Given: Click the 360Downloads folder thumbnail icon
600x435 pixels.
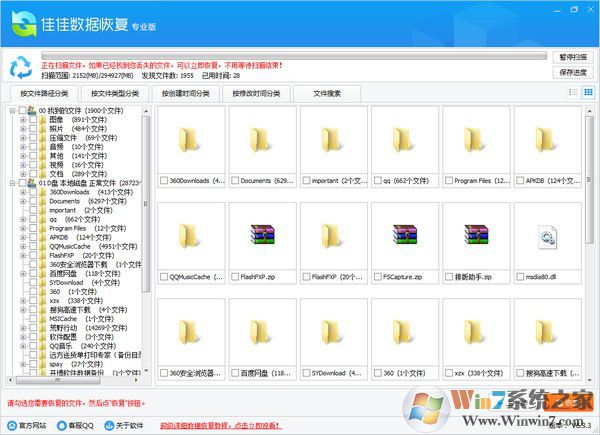Looking at the screenshot, I should coord(190,140).
